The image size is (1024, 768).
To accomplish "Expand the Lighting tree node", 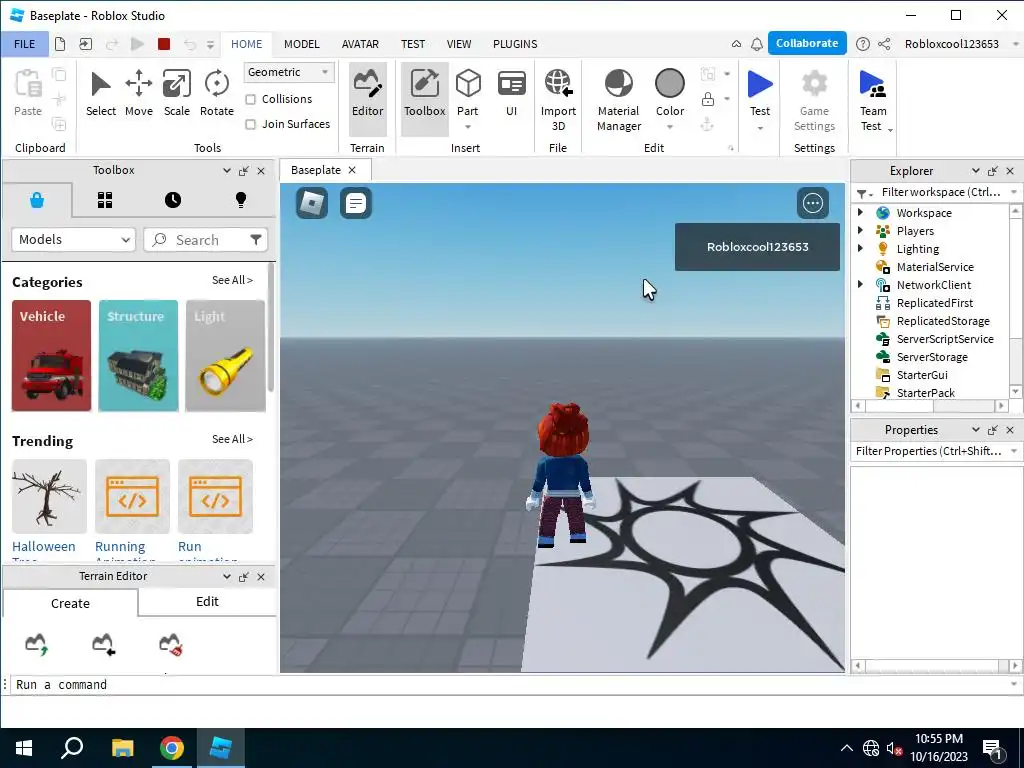I will 860,248.
